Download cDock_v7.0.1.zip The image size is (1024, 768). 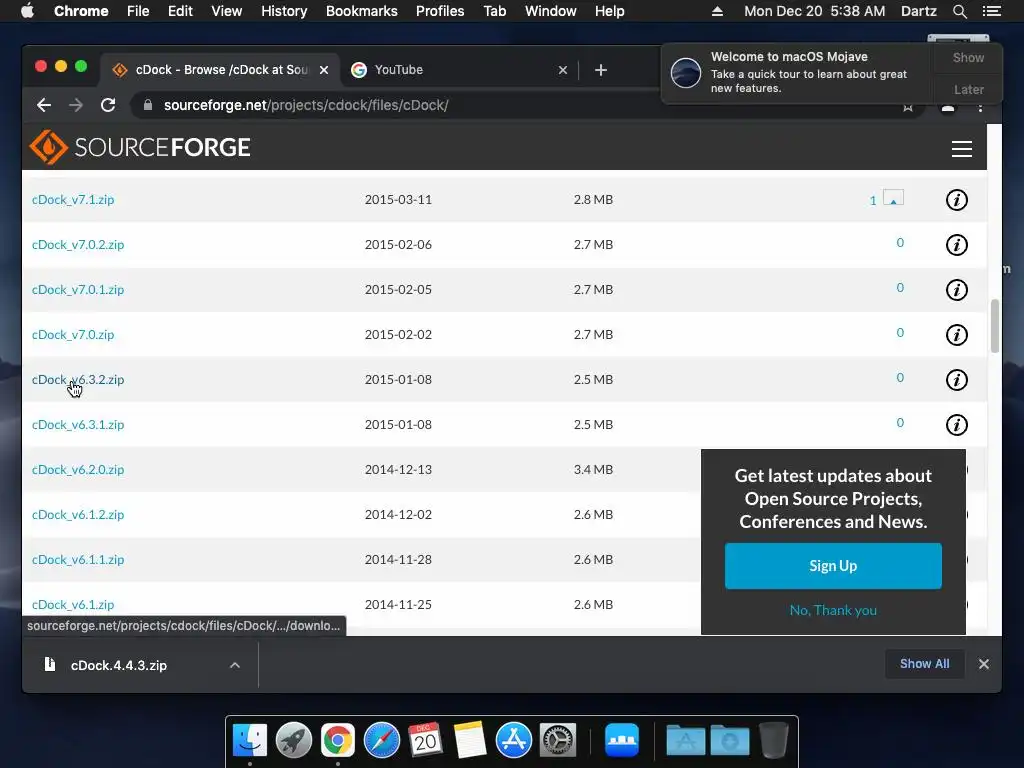point(78,290)
